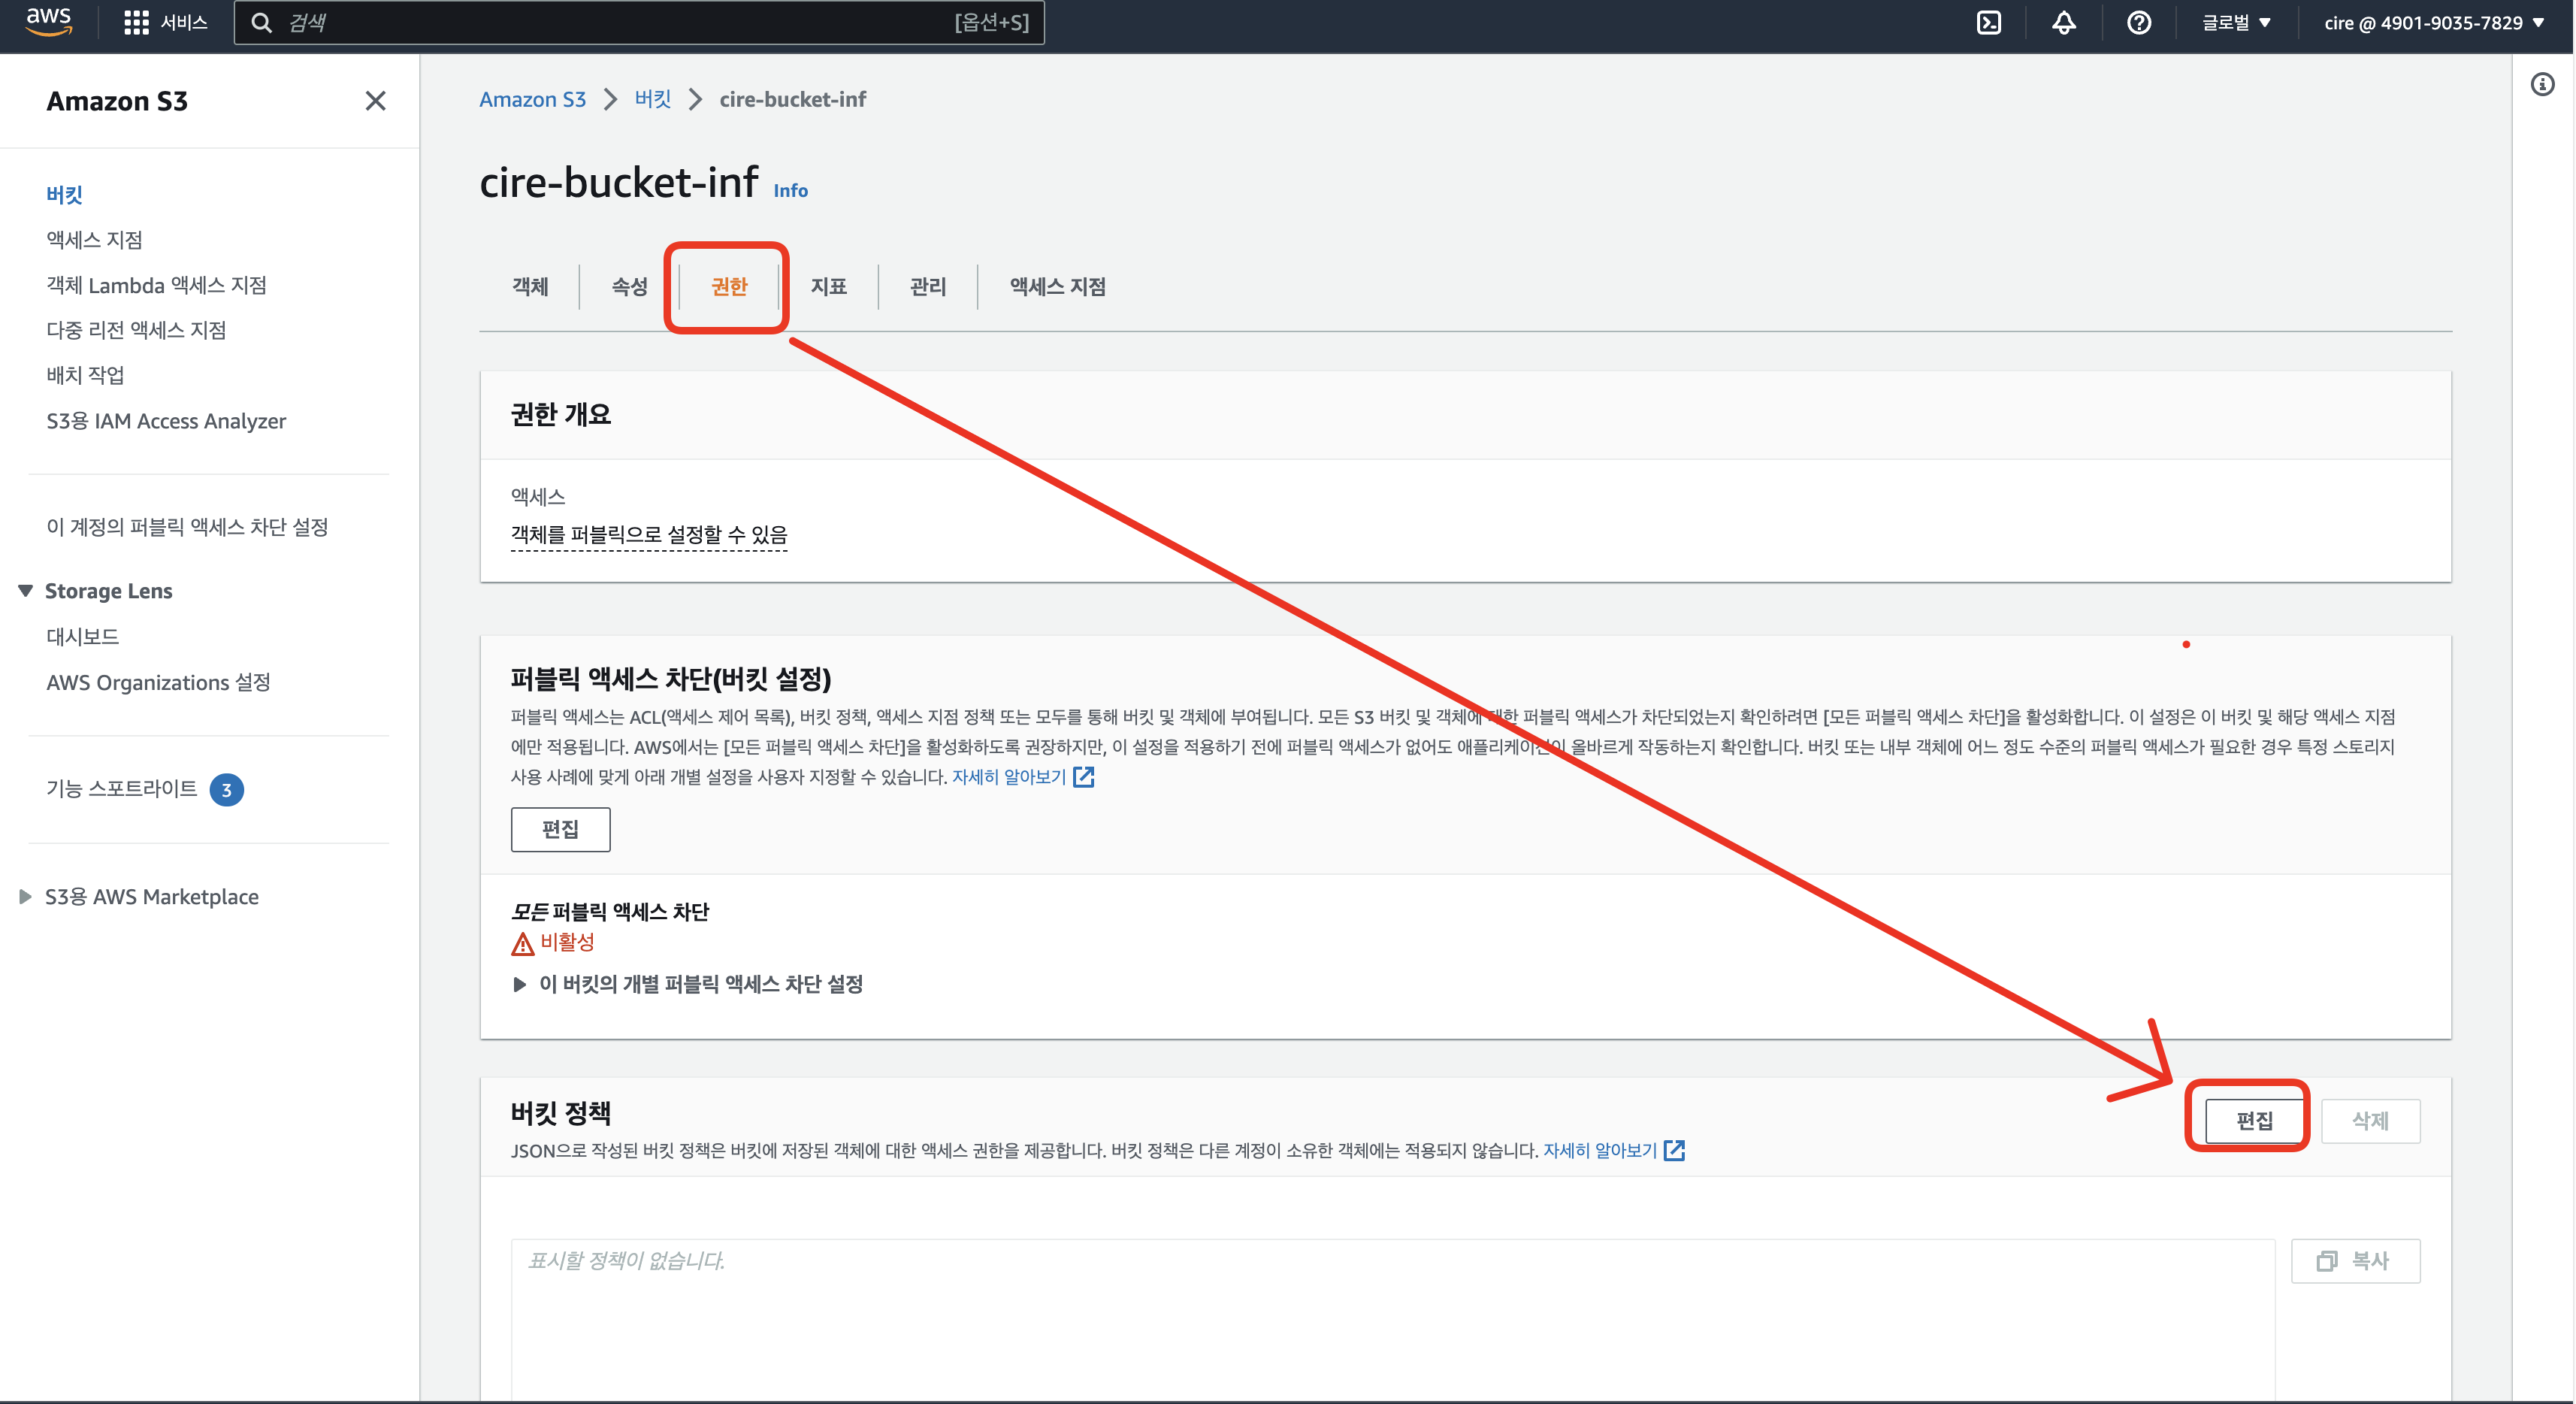Open Storage Lens 대시보드
Image resolution: width=2576 pixels, height=1404 pixels.
coord(82,637)
